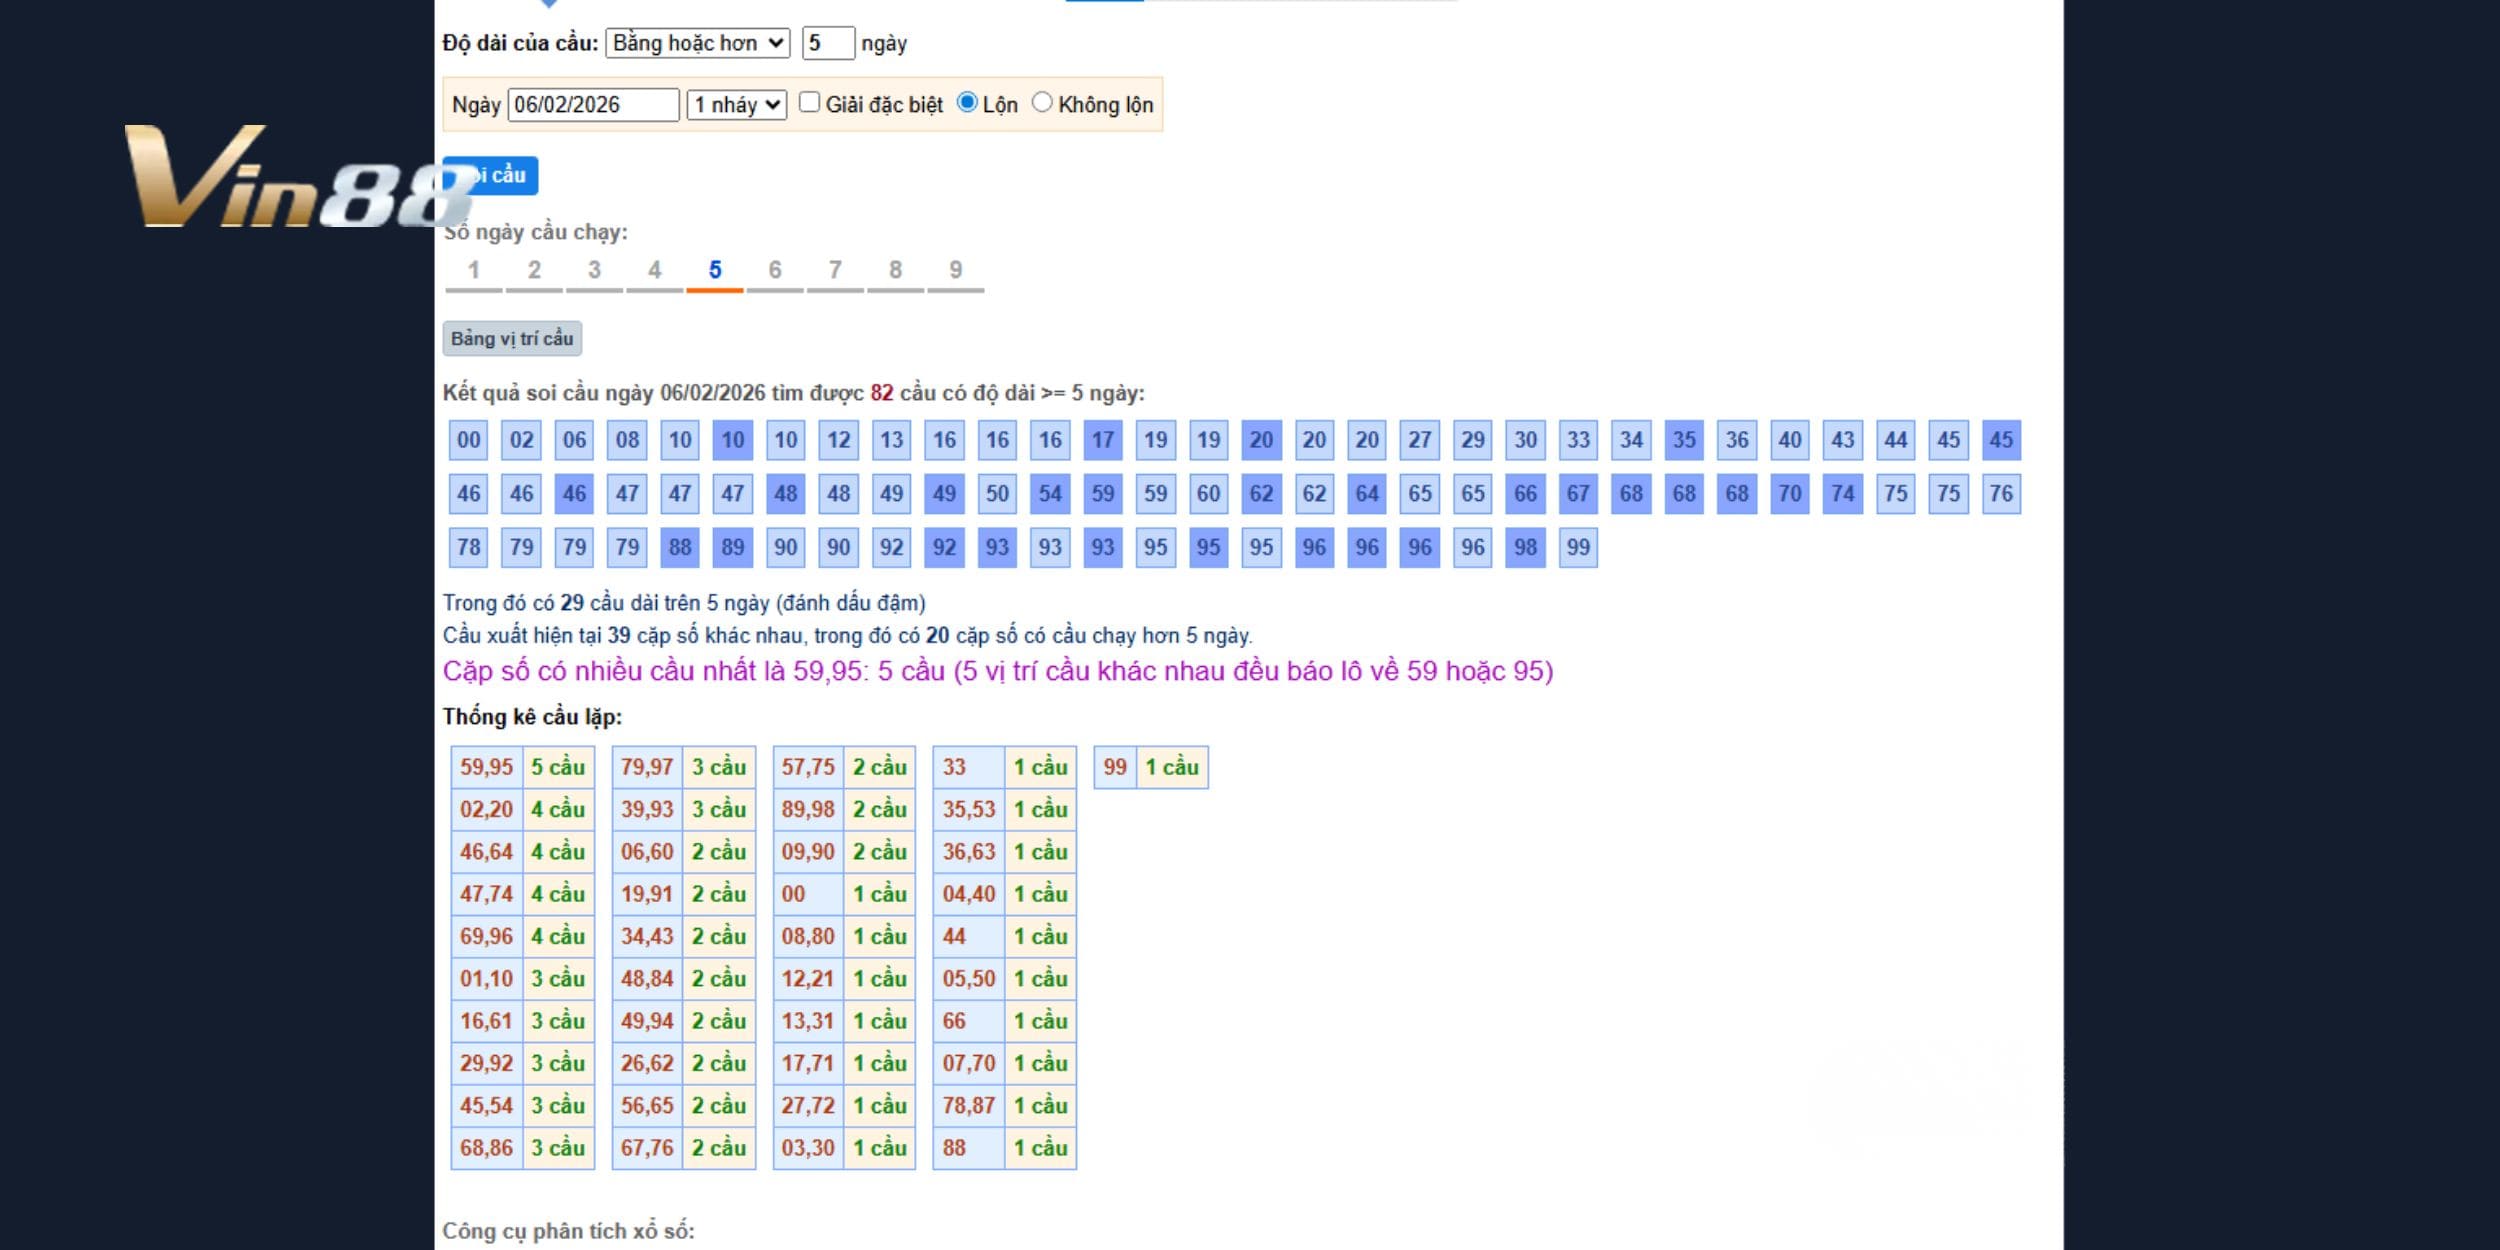This screenshot has width=2500, height=1250.
Task: Click dark-highlighted number box 17
Action: 1102,440
